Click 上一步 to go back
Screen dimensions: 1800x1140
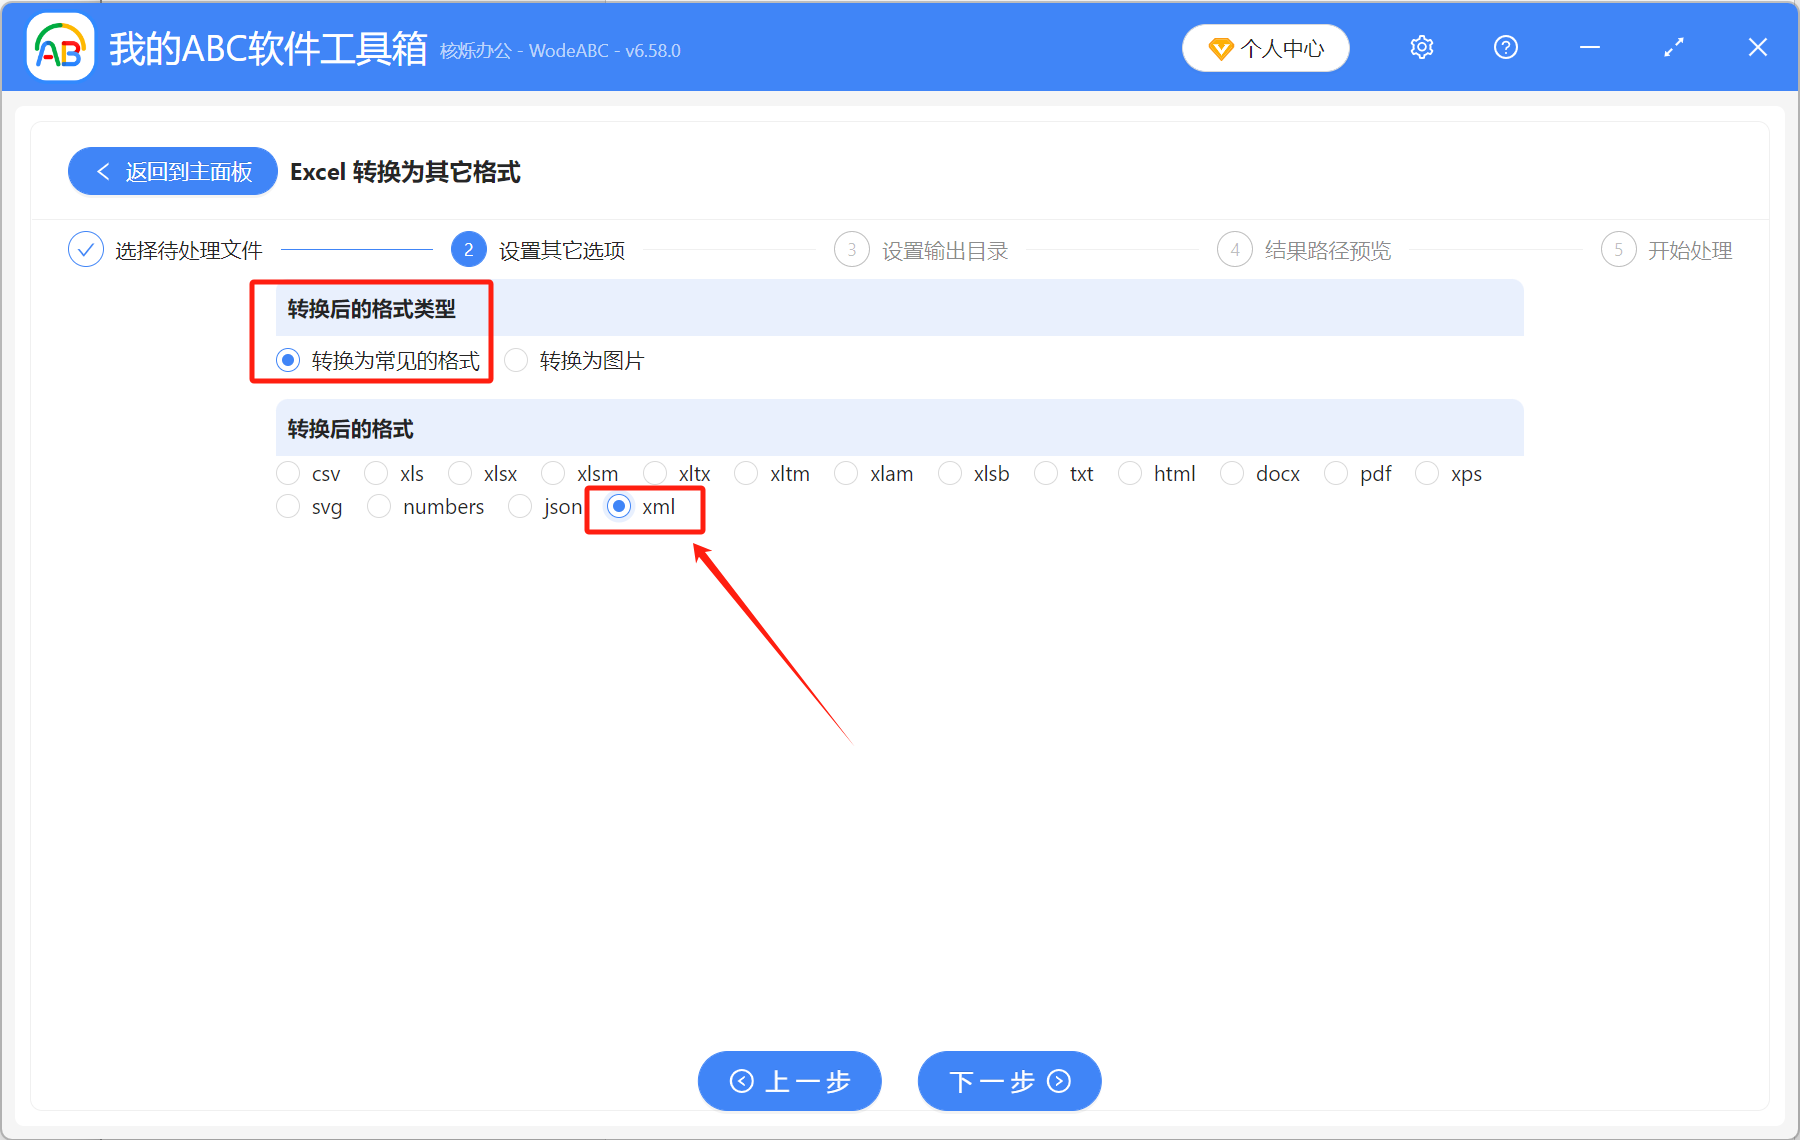click(789, 1081)
